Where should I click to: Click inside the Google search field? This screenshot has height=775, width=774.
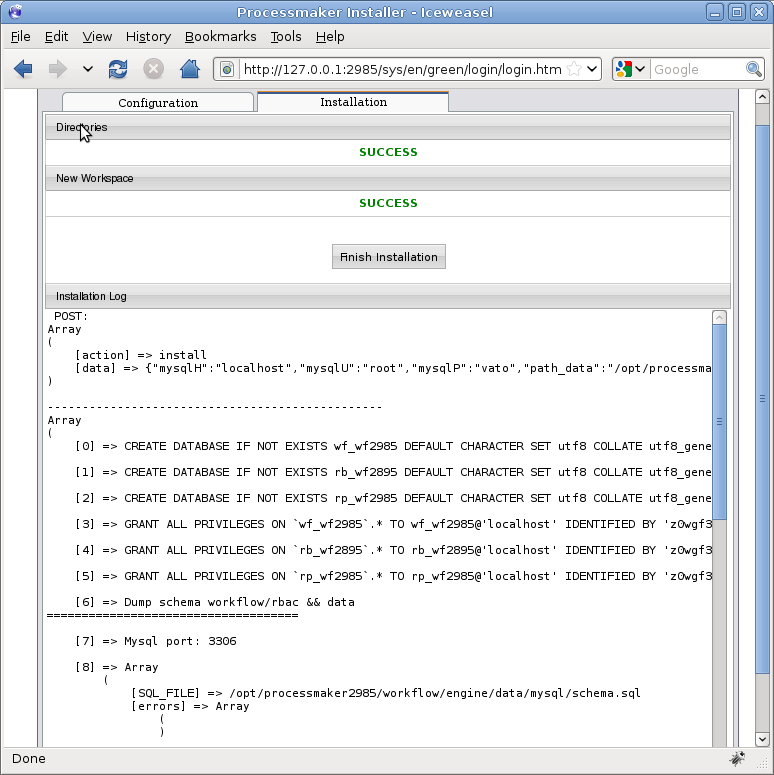(697, 69)
